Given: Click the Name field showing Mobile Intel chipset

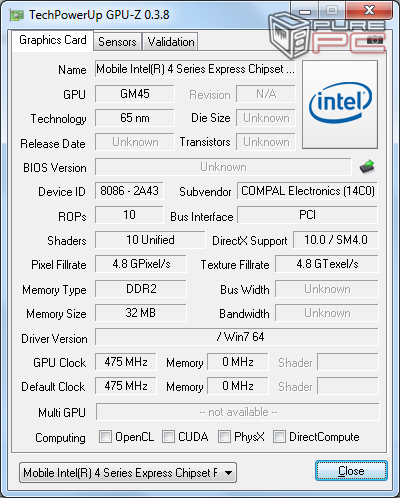Looking at the screenshot, I should pos(195,69).
